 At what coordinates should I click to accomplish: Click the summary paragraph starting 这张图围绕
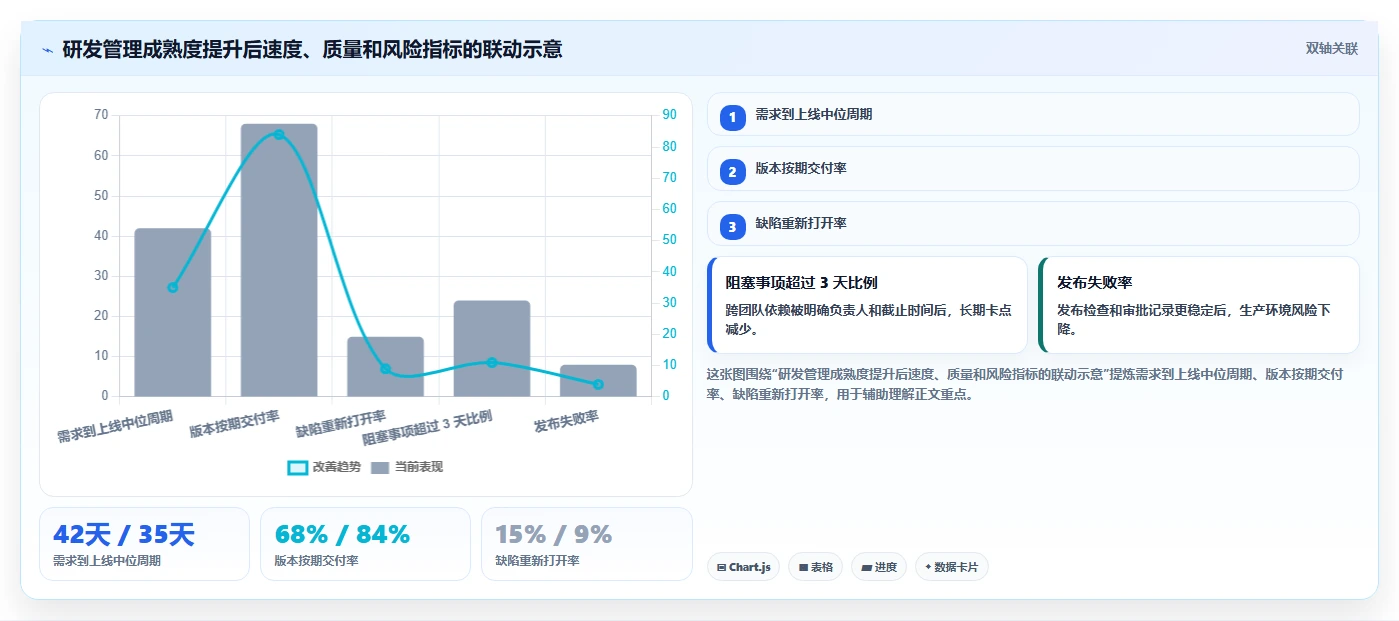pos(1025,384)
